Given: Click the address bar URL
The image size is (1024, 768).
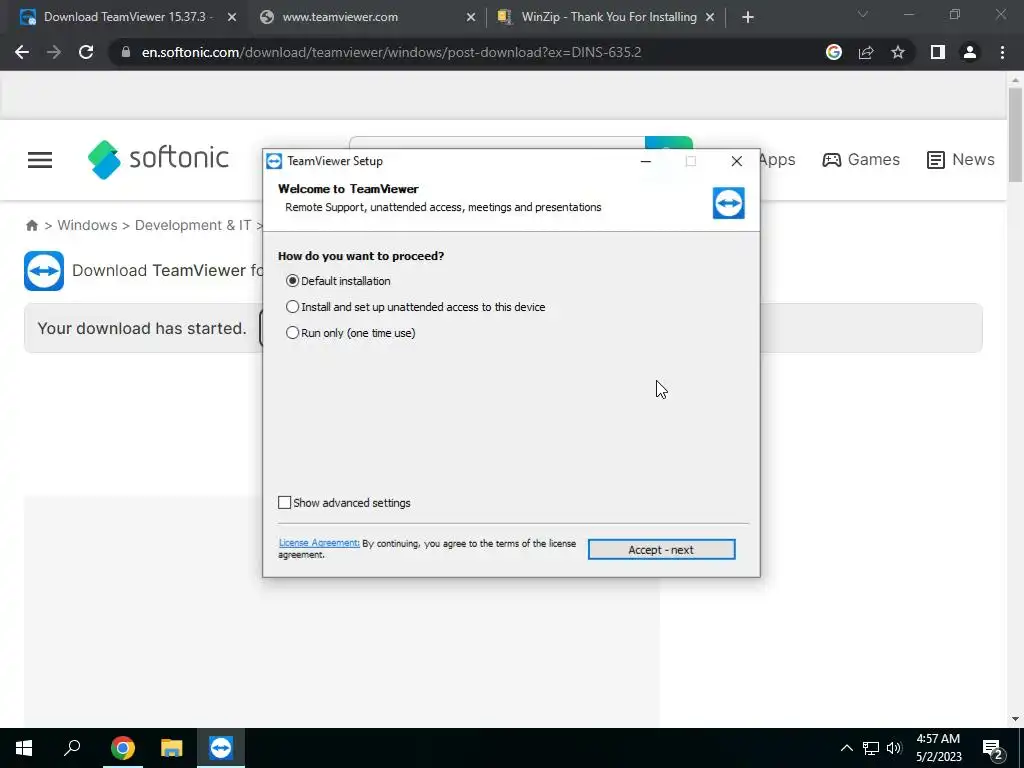Looking at the screenshot, I should [x=391, y=52].
